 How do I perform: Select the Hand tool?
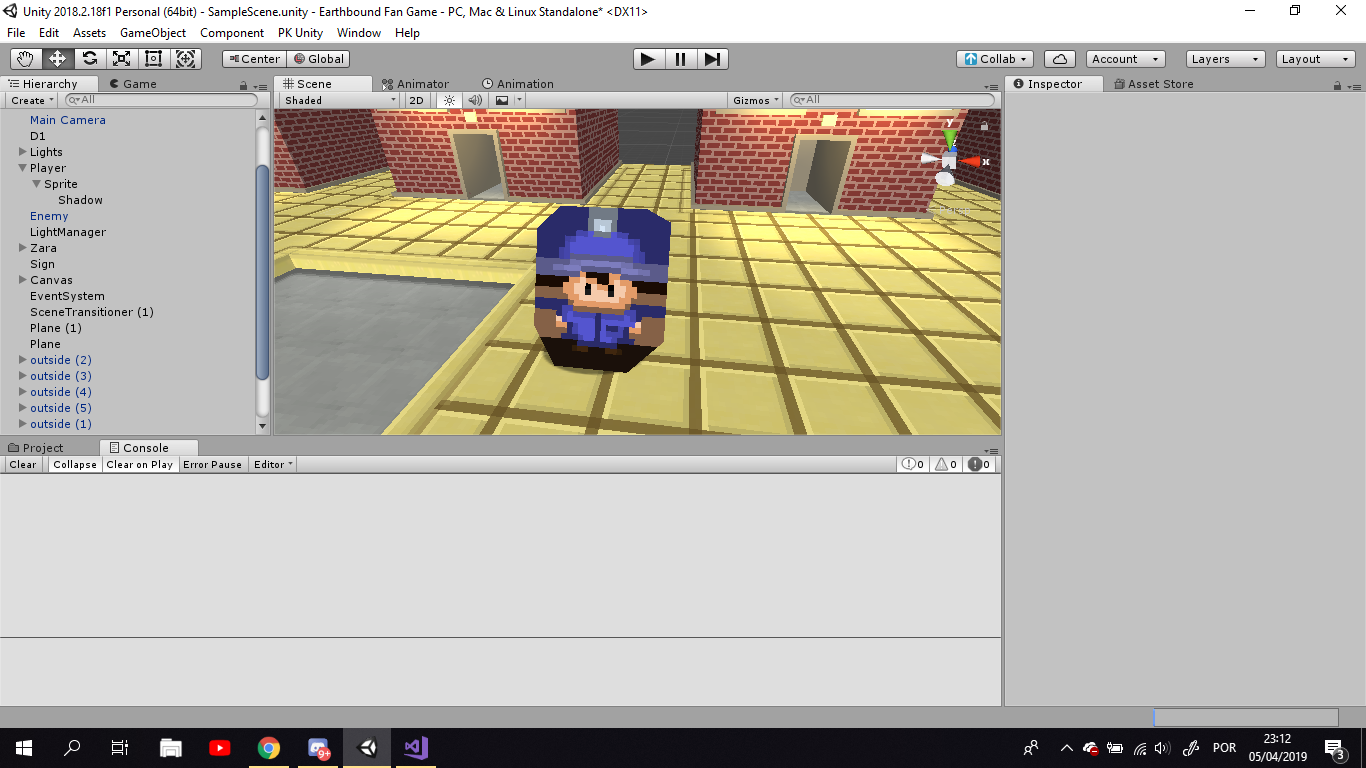coord(25,59)
